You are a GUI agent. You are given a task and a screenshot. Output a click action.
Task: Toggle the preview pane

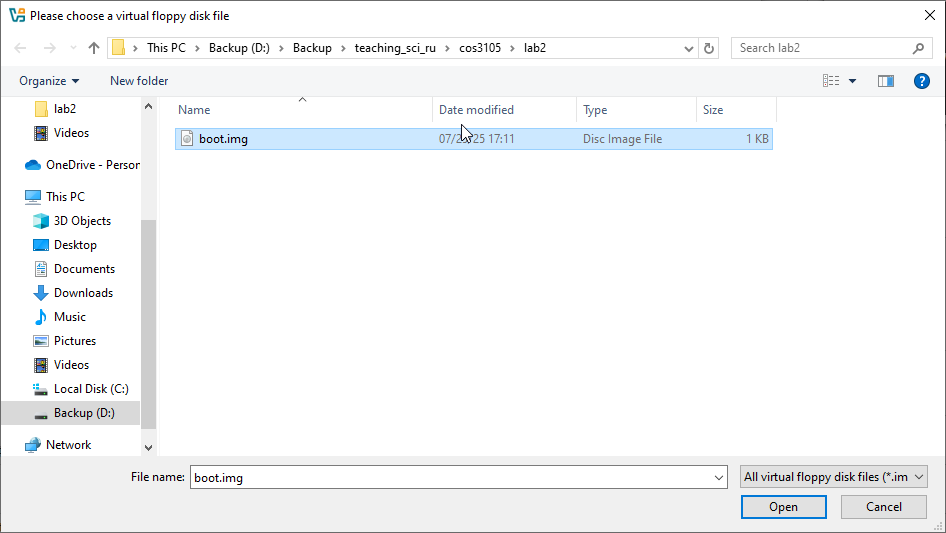[x=886, y=81]
